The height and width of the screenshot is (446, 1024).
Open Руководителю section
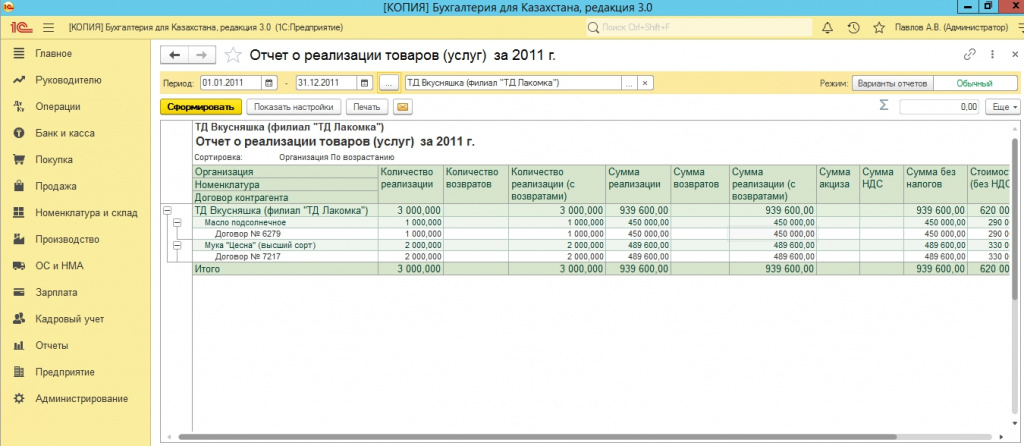click(68, 80)
